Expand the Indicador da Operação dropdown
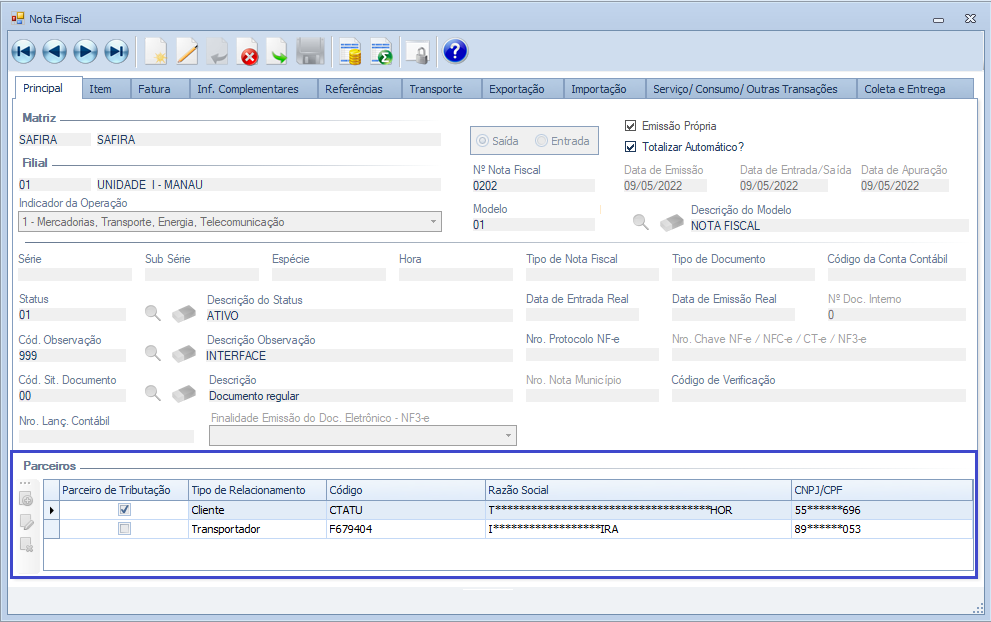Viewport: 991px width, 622px height. 433,222
